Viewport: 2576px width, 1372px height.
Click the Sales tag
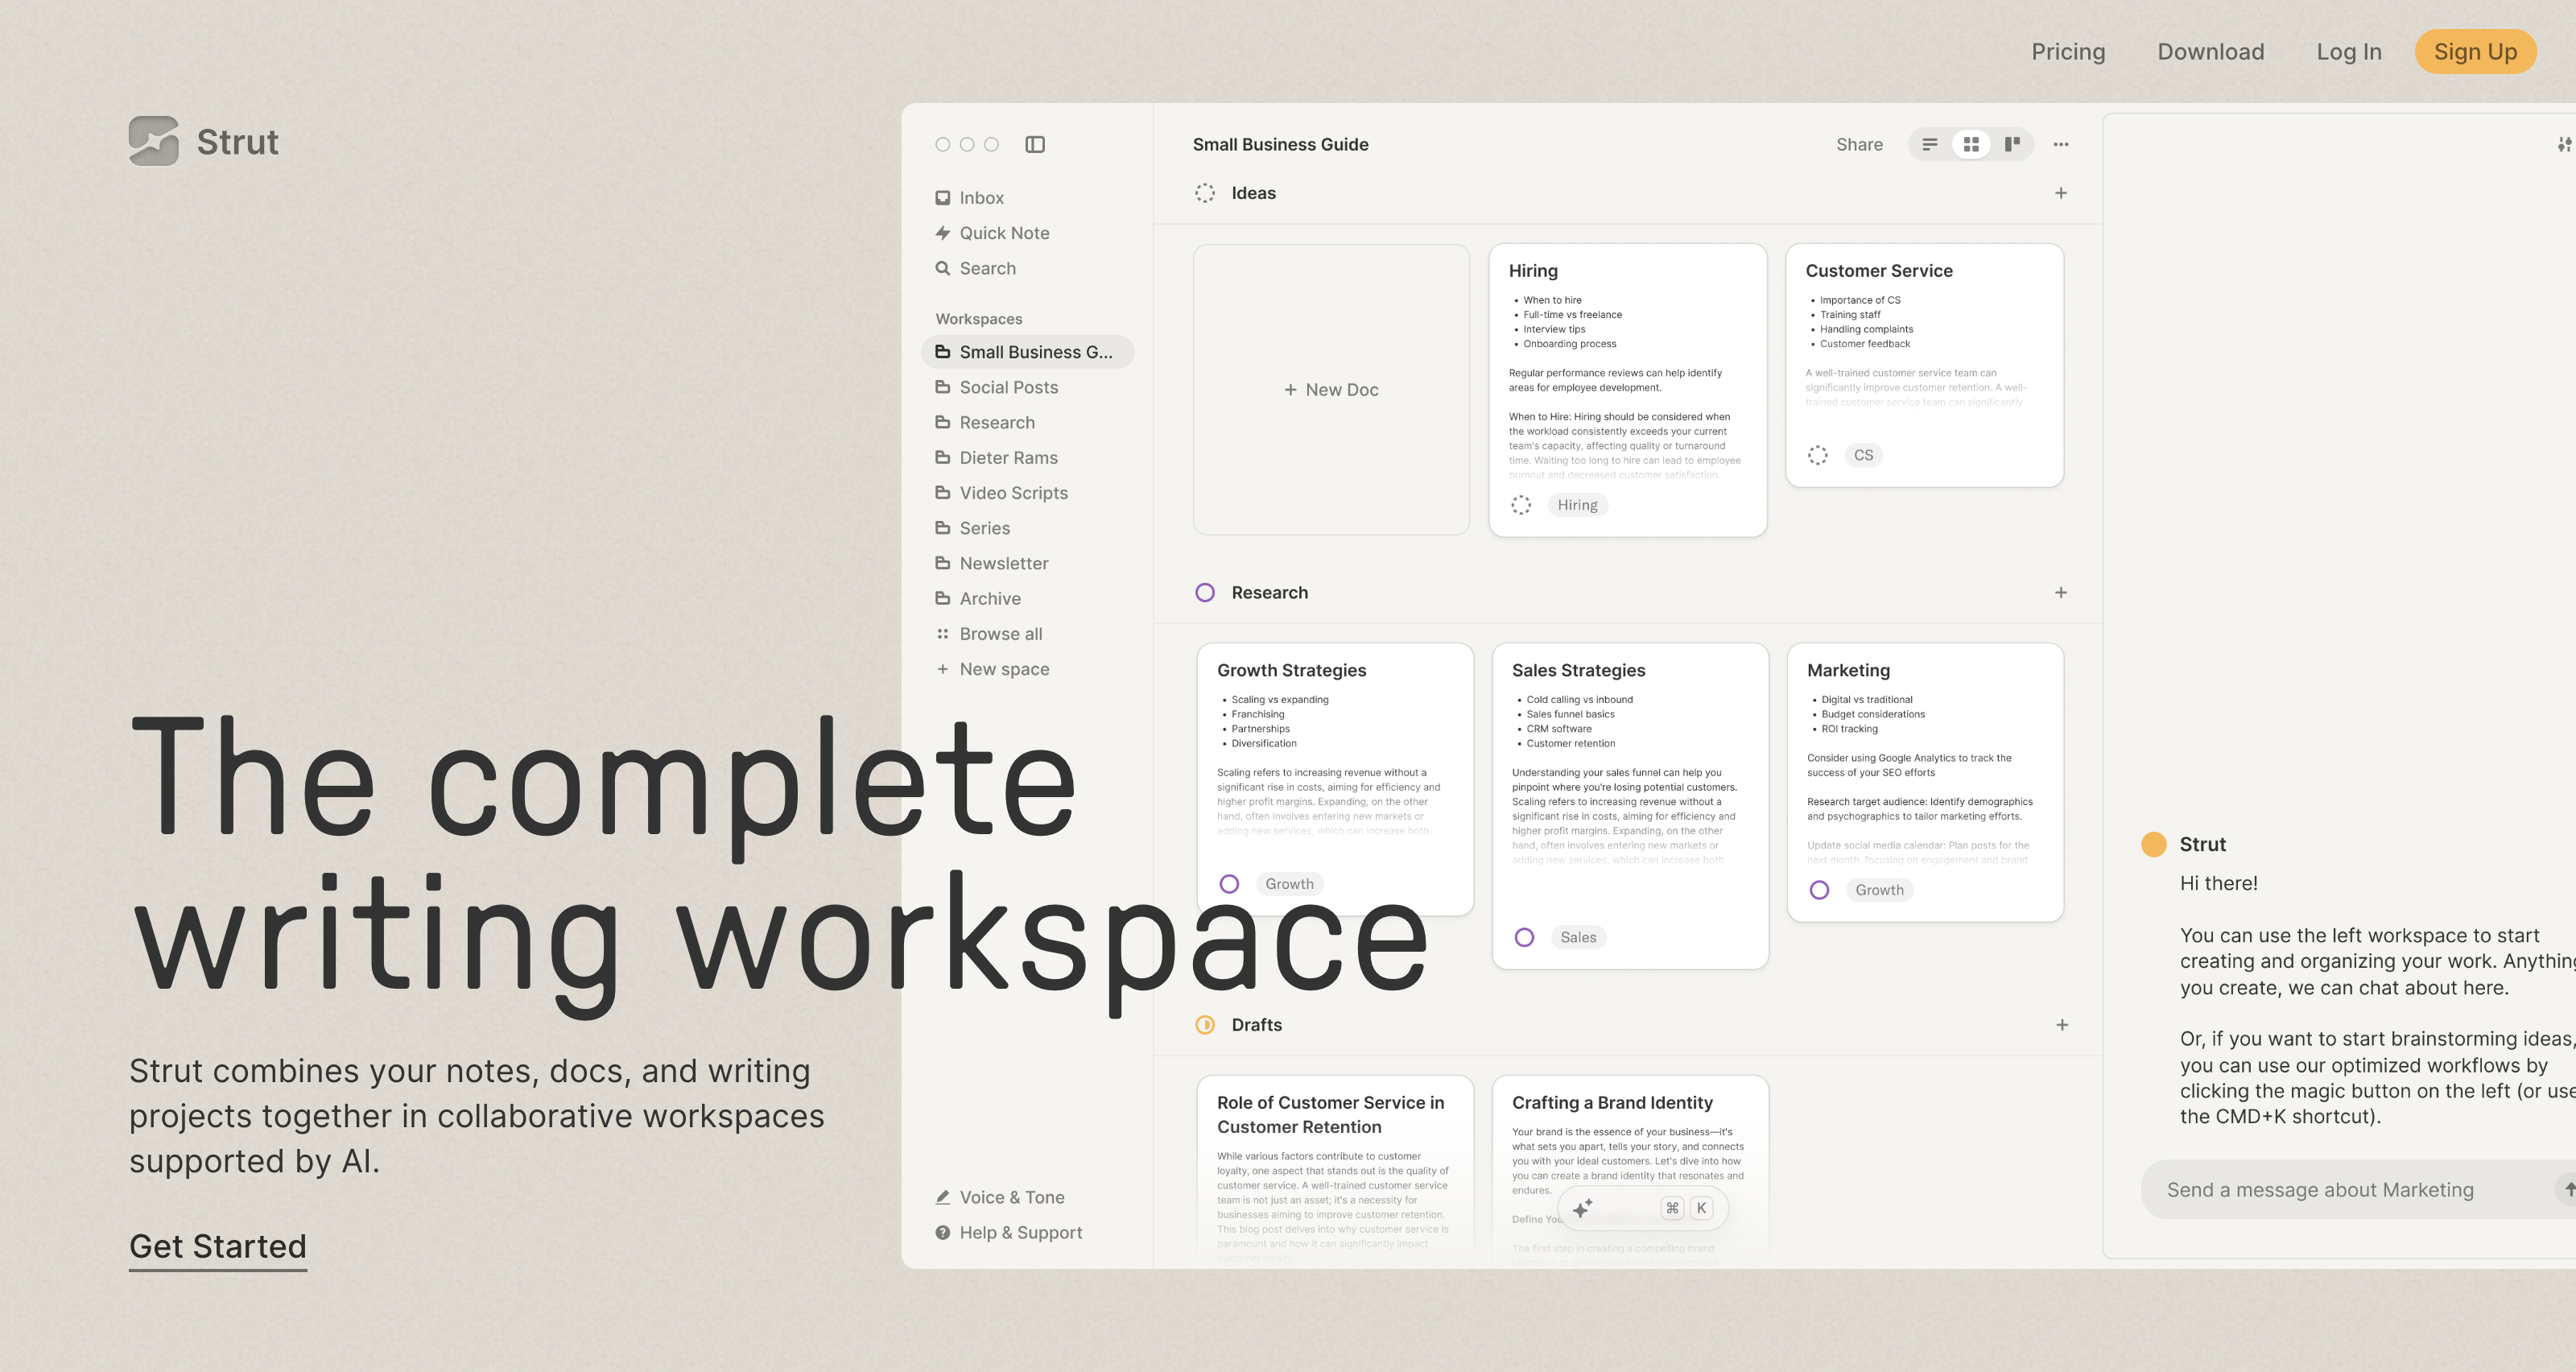click(x=1578, y=937)
